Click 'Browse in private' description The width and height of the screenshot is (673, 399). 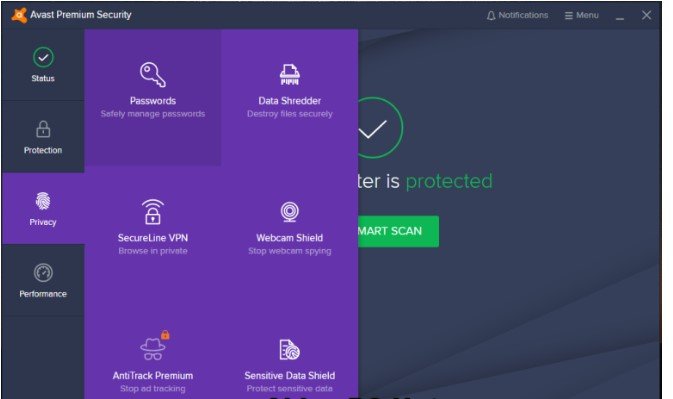coord(153,251)
